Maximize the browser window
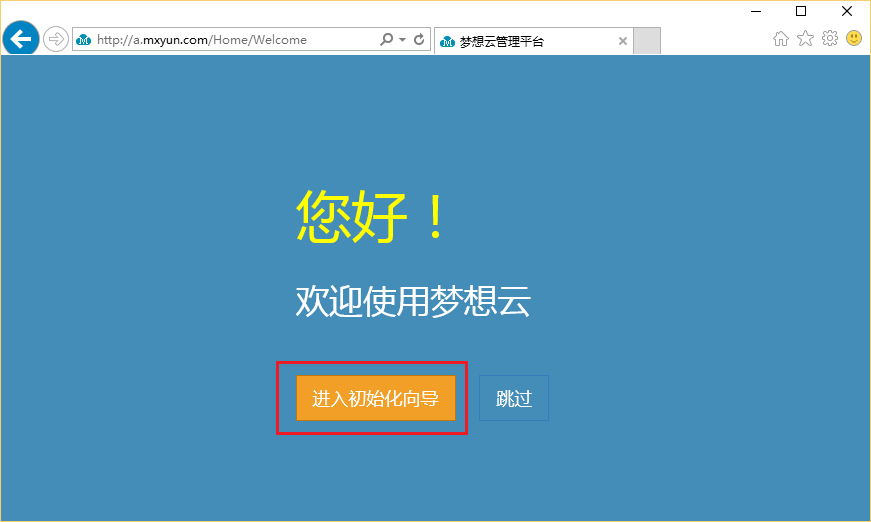 [801, 11]
